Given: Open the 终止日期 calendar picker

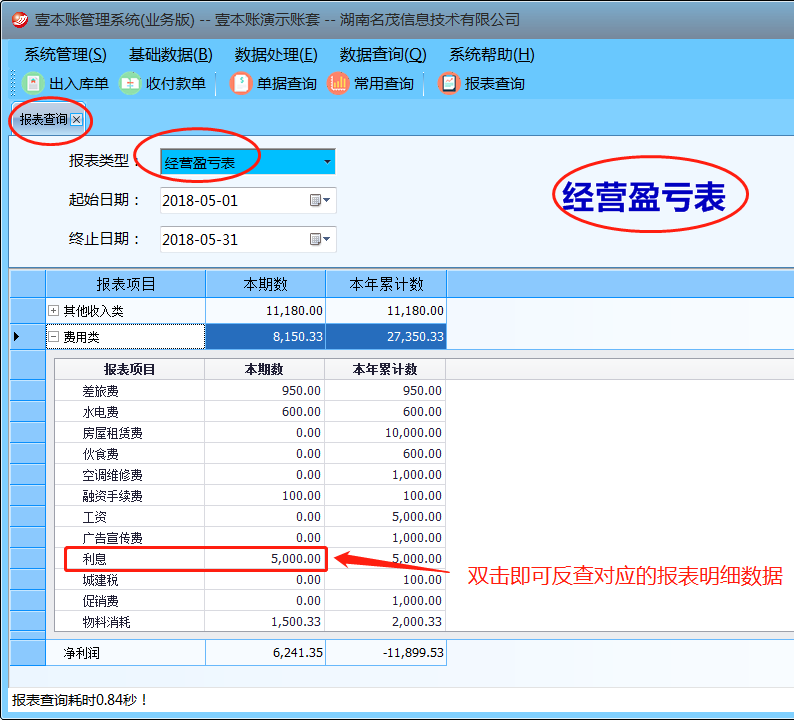Looking at the screenshot, I should click(320, 239).
